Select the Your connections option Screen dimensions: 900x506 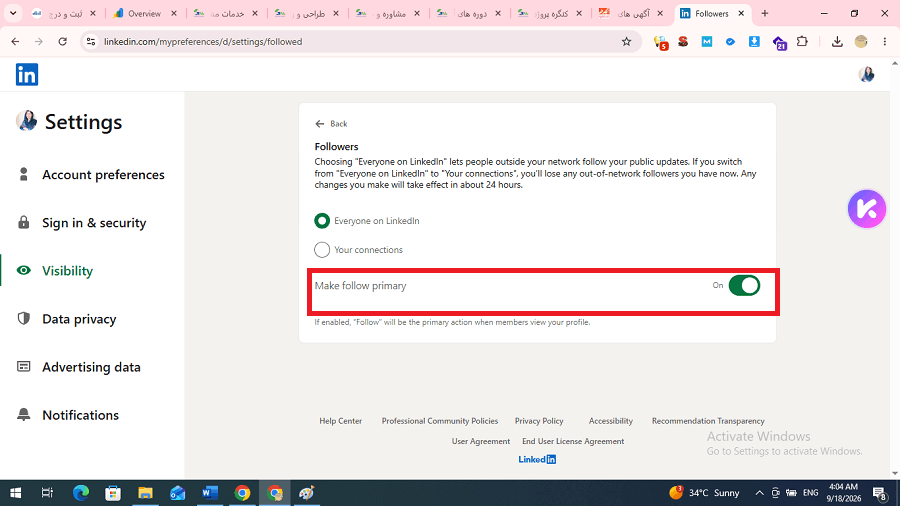click(322, 250)
